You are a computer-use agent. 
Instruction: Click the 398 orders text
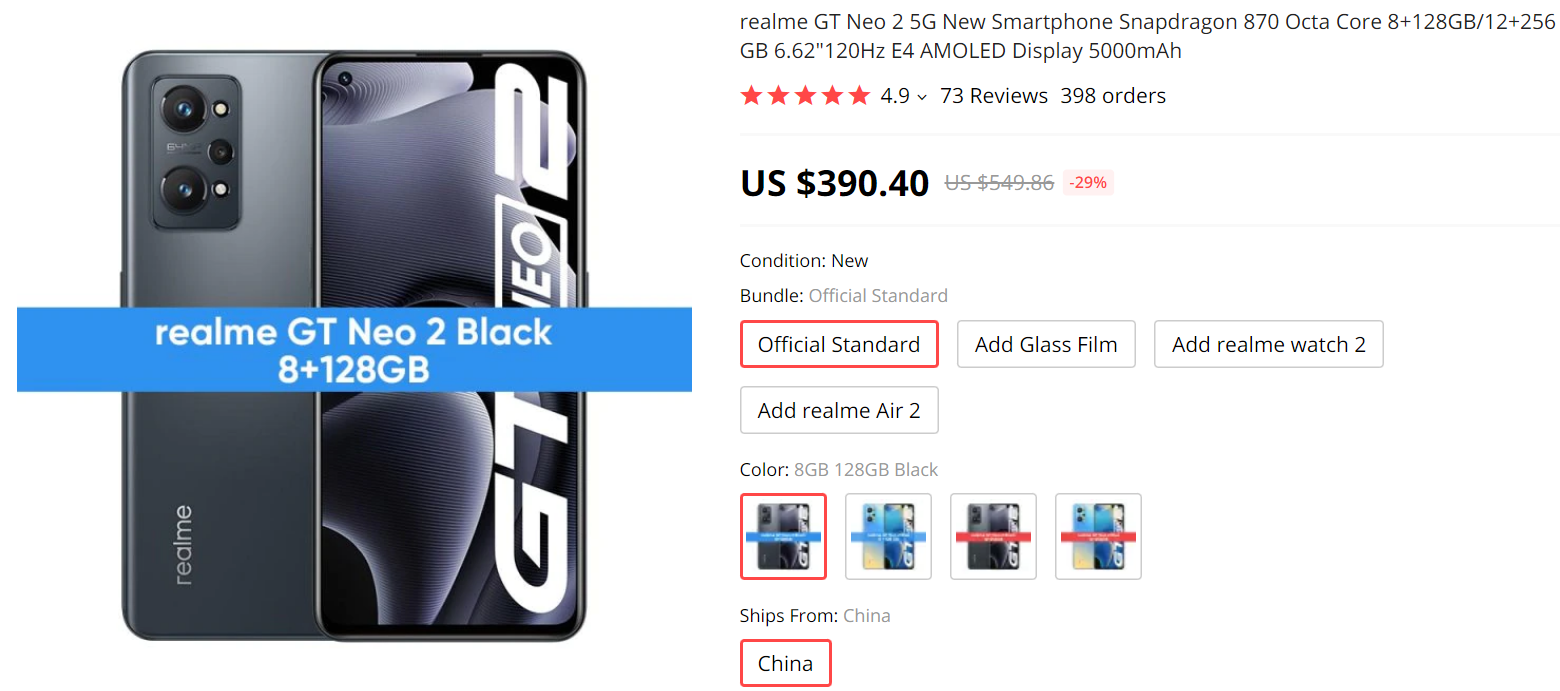point(1113,96)
